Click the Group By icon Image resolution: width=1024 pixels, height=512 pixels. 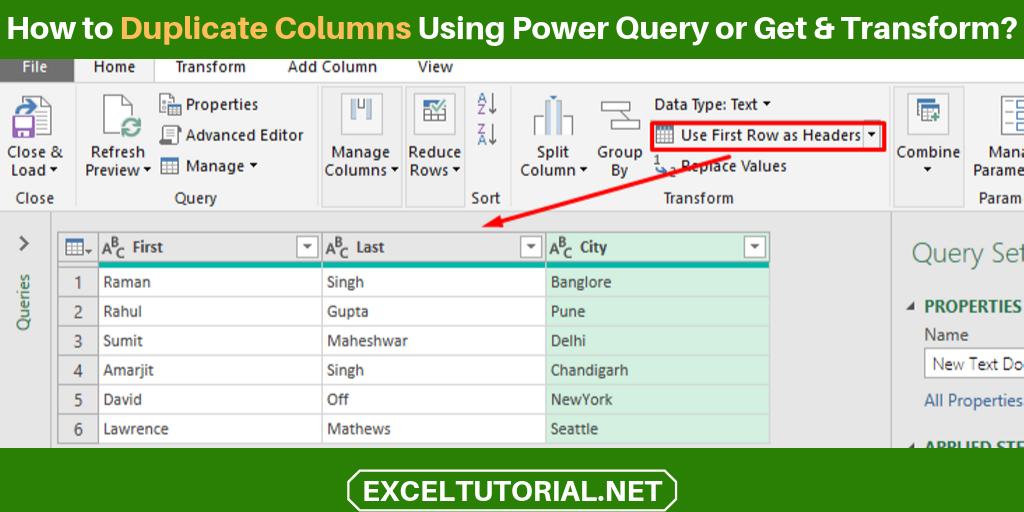620,116
